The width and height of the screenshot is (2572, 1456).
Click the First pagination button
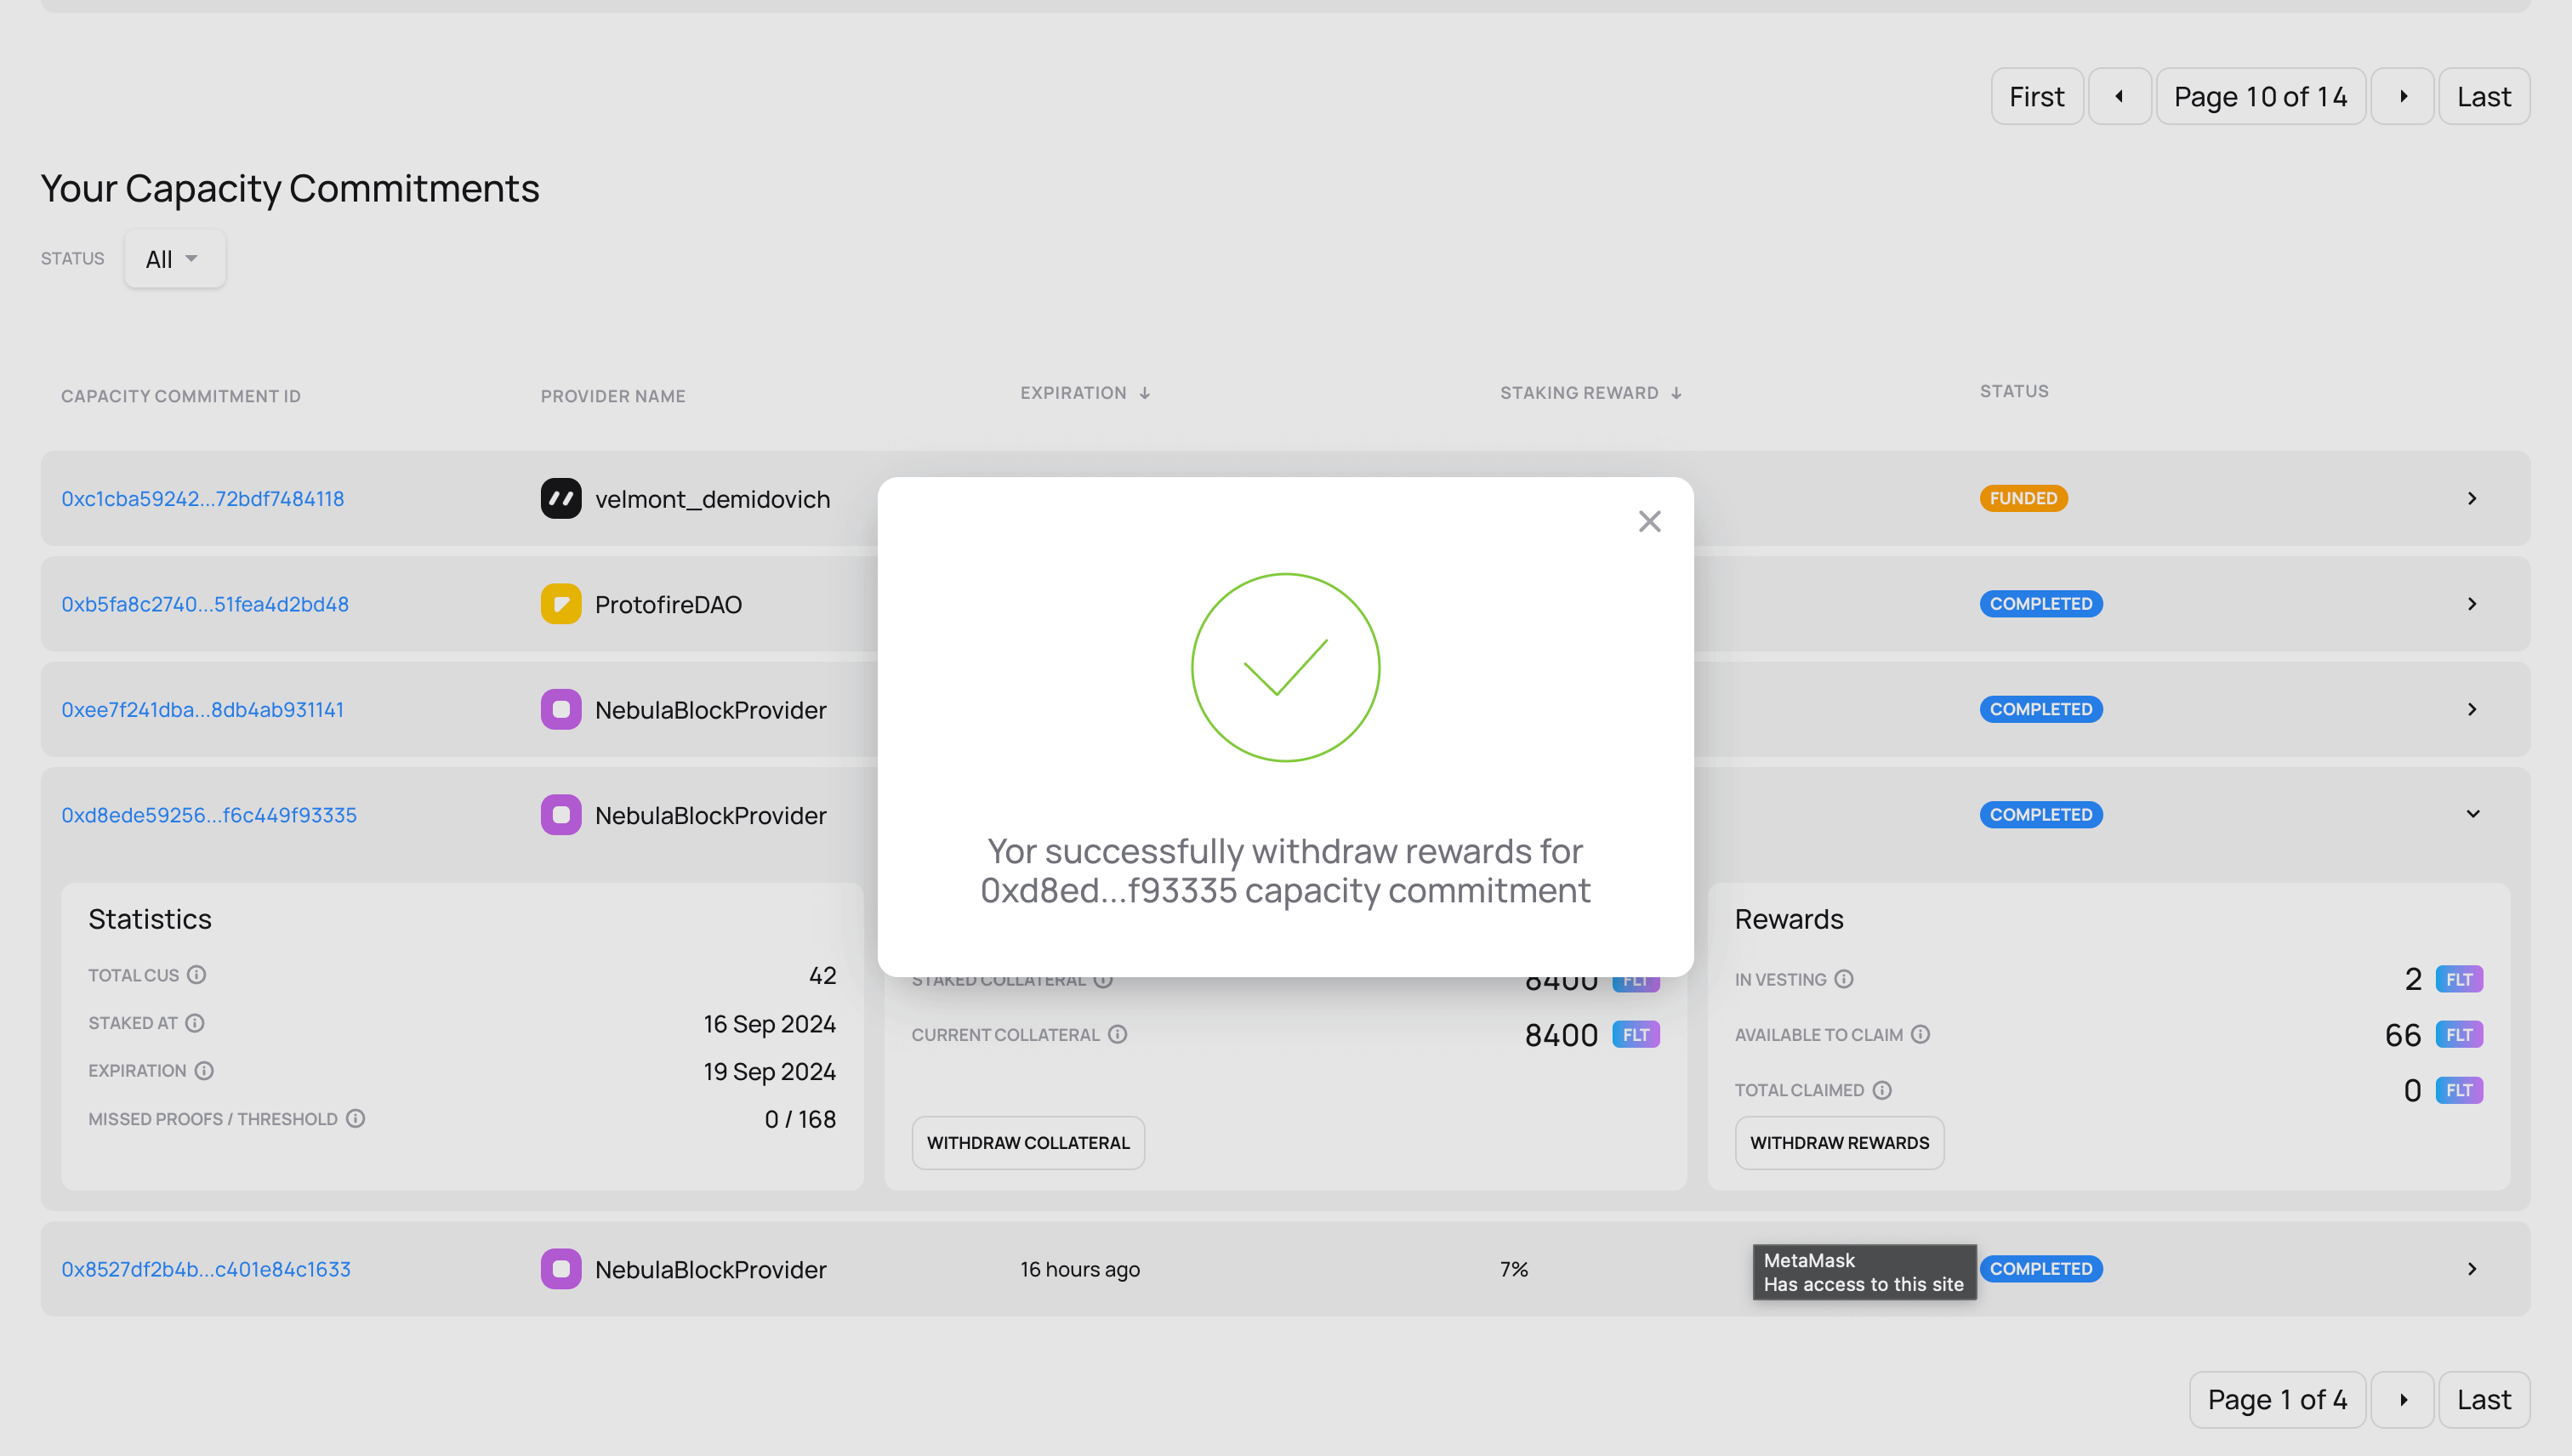coord(2036,96)
